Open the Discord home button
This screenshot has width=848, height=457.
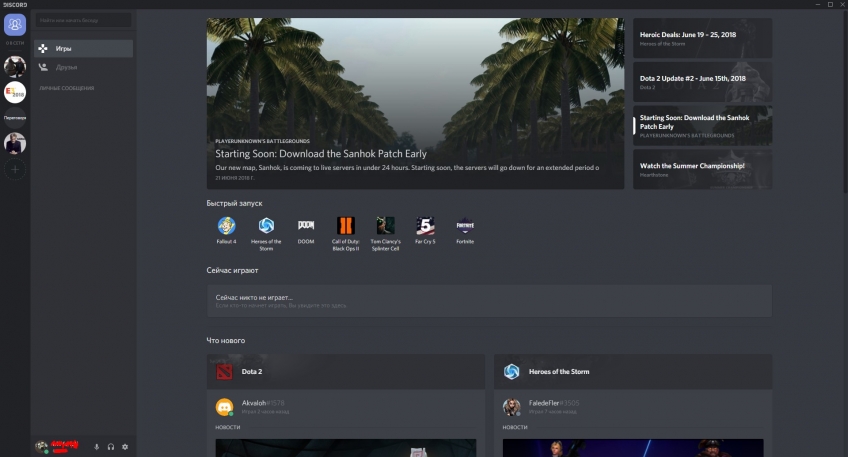tap(15, 24)
